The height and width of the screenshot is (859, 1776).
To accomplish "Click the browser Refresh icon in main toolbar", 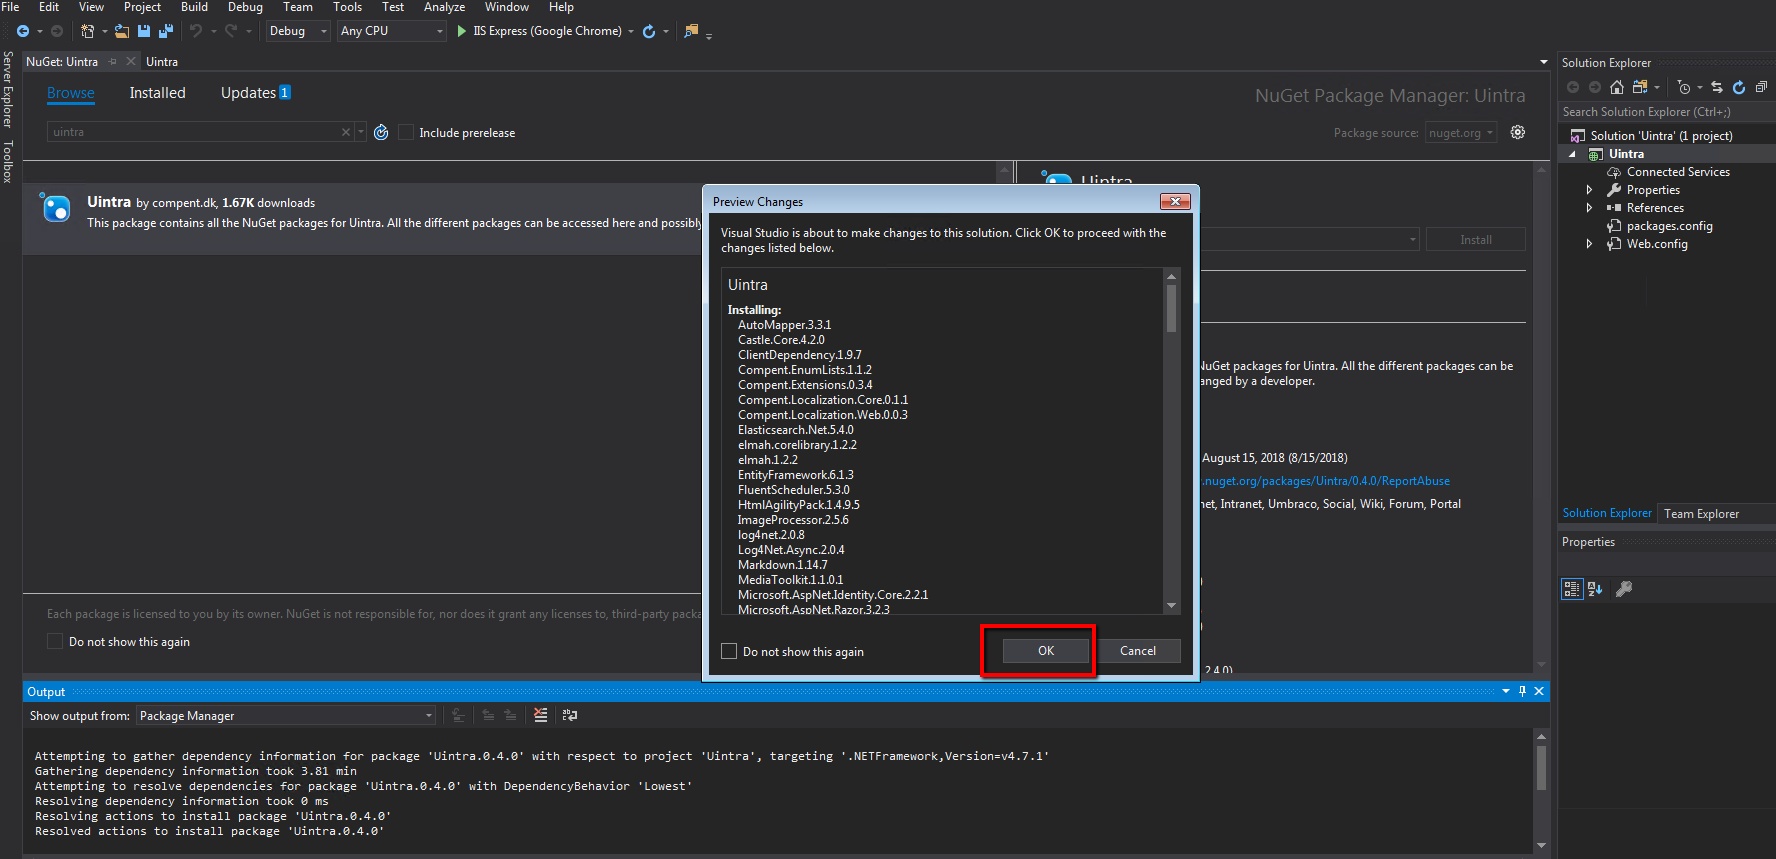I will click(649, 31).
